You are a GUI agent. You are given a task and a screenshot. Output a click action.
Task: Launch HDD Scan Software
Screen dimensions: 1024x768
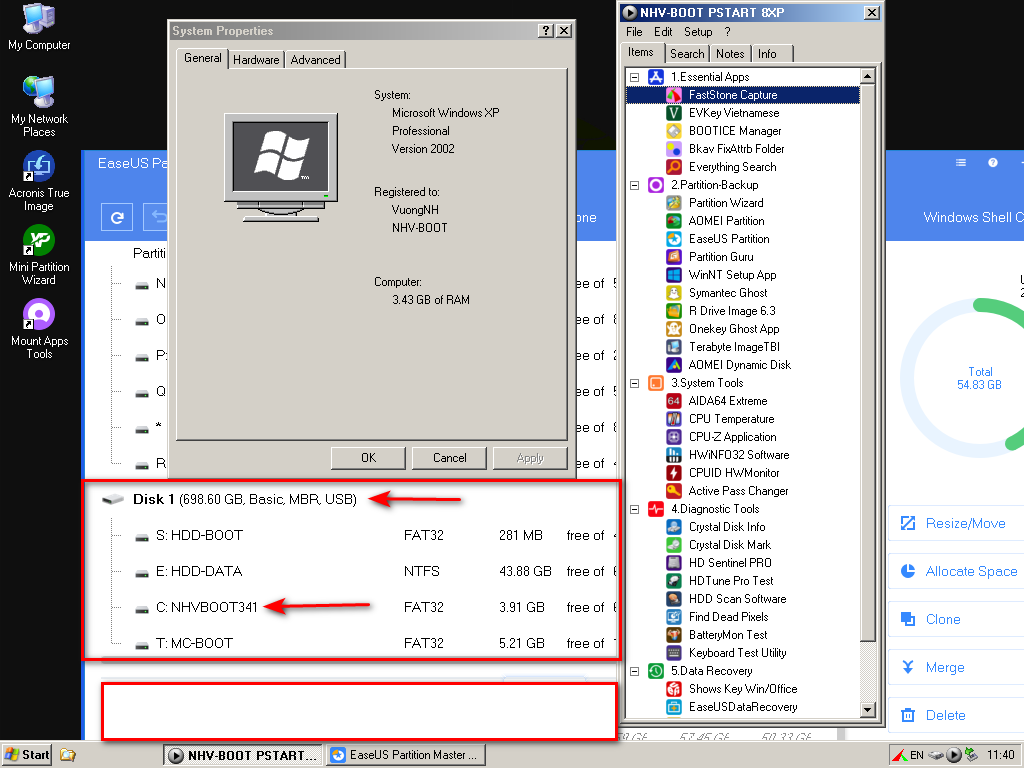(737, 599)
